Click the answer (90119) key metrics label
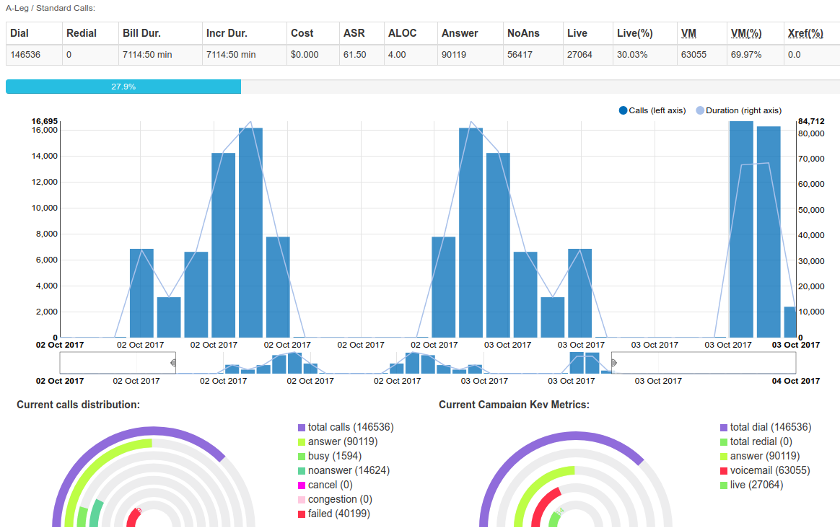 tap(765, 456)
